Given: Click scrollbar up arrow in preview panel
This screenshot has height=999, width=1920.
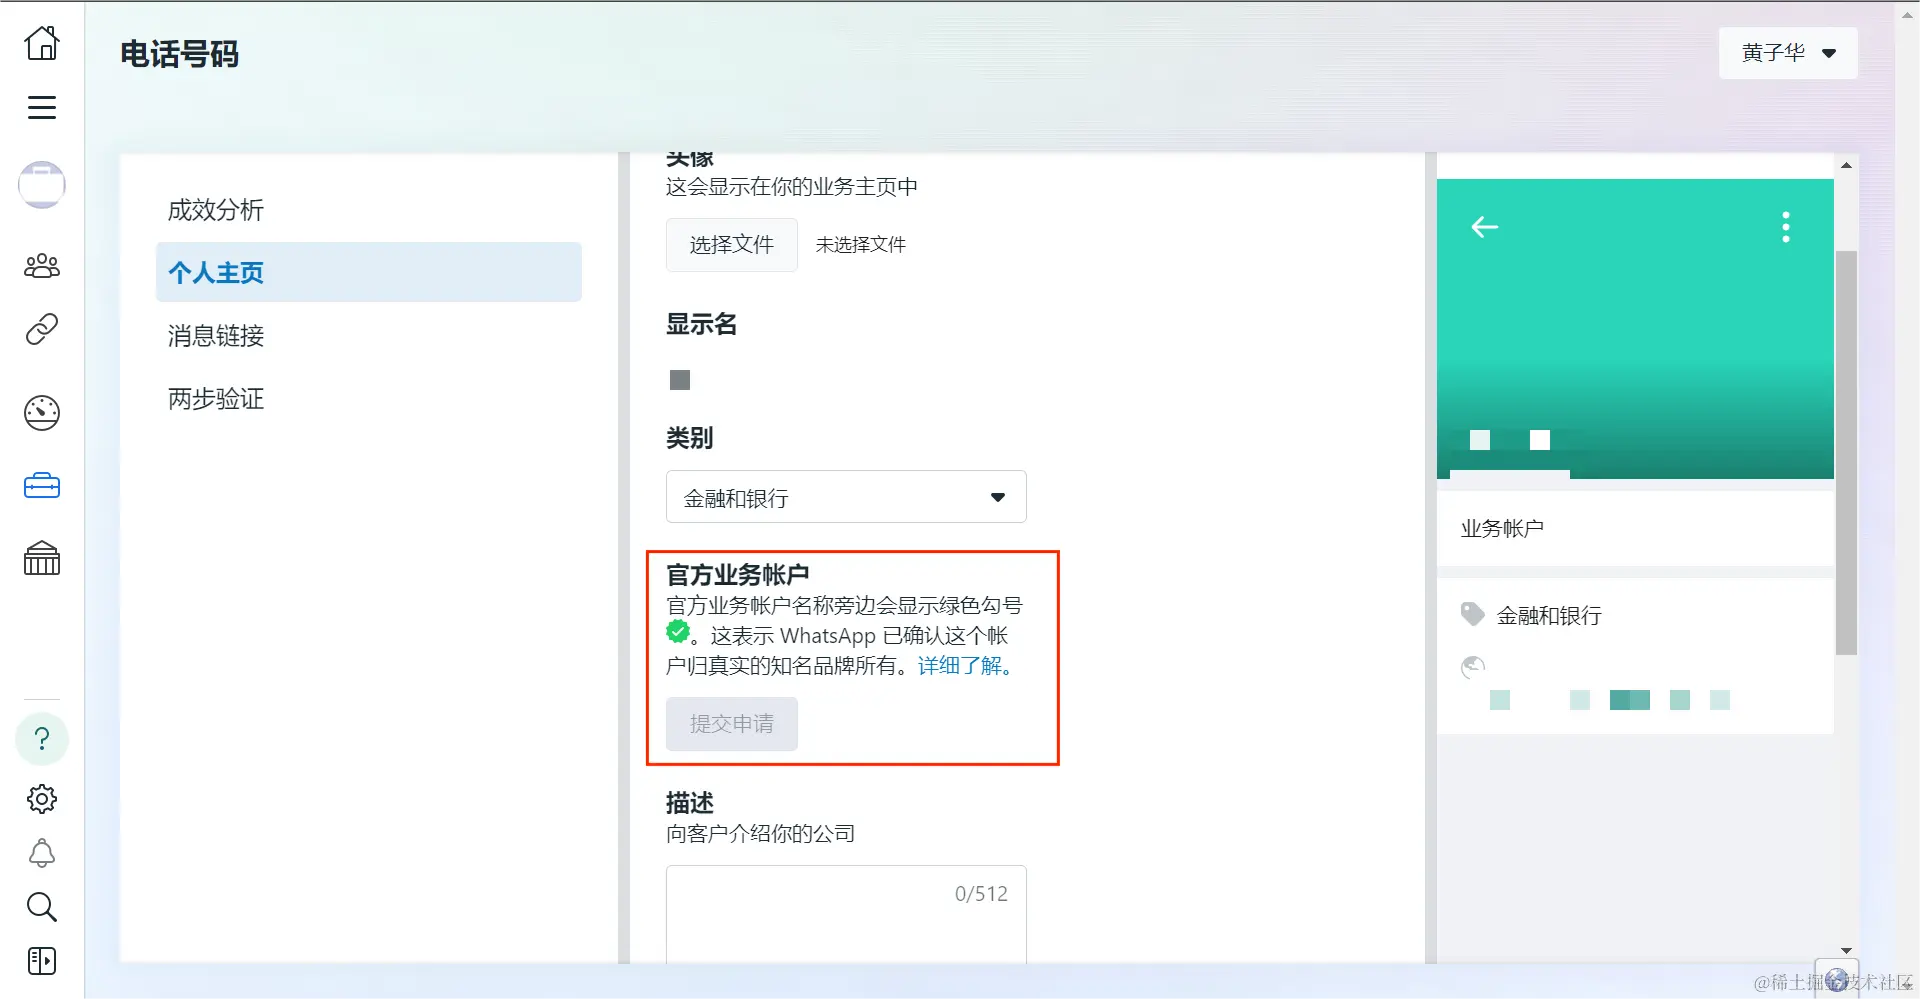Looking at the screenshot, I should tap(1846, 165).
